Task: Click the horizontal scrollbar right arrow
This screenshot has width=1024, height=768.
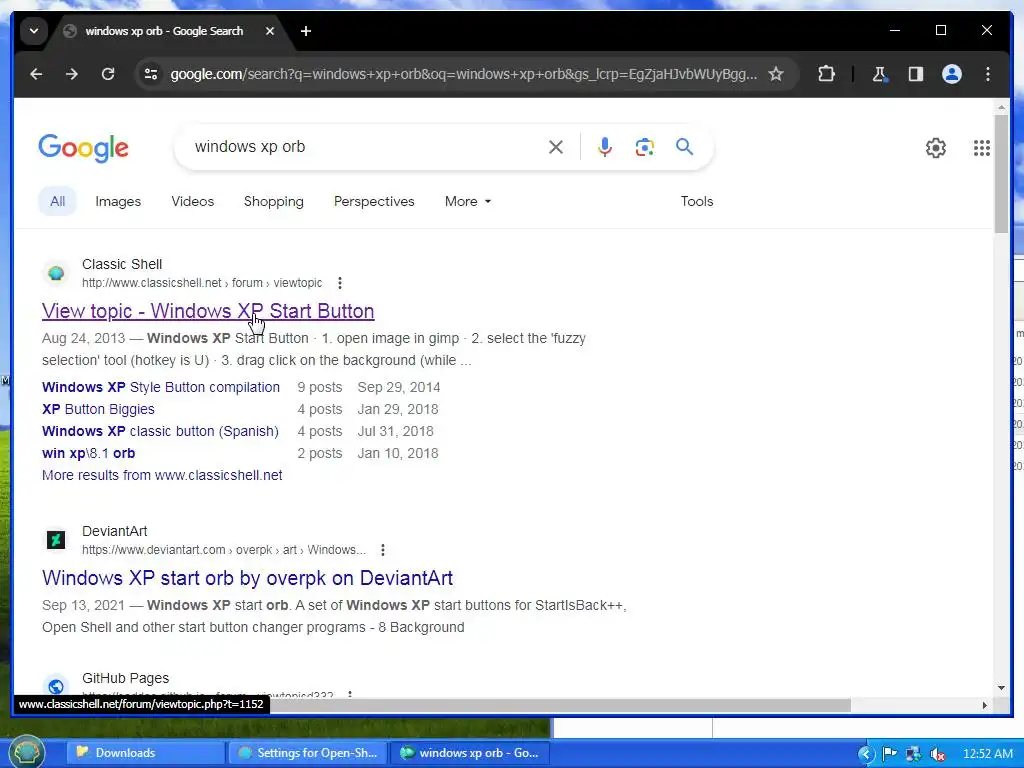Action: click(x=985, y=705)
